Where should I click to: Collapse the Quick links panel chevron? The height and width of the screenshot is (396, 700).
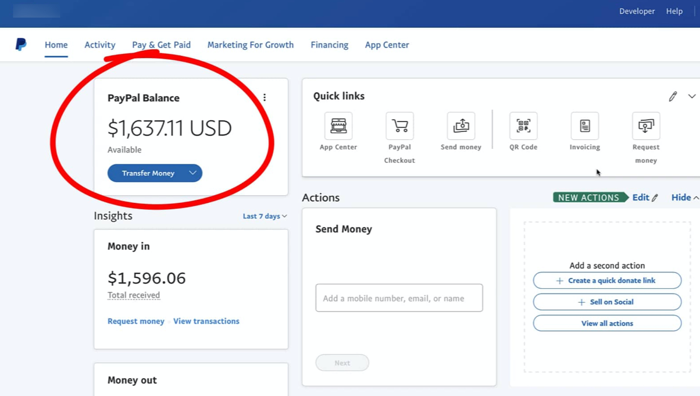coord(692,96)
